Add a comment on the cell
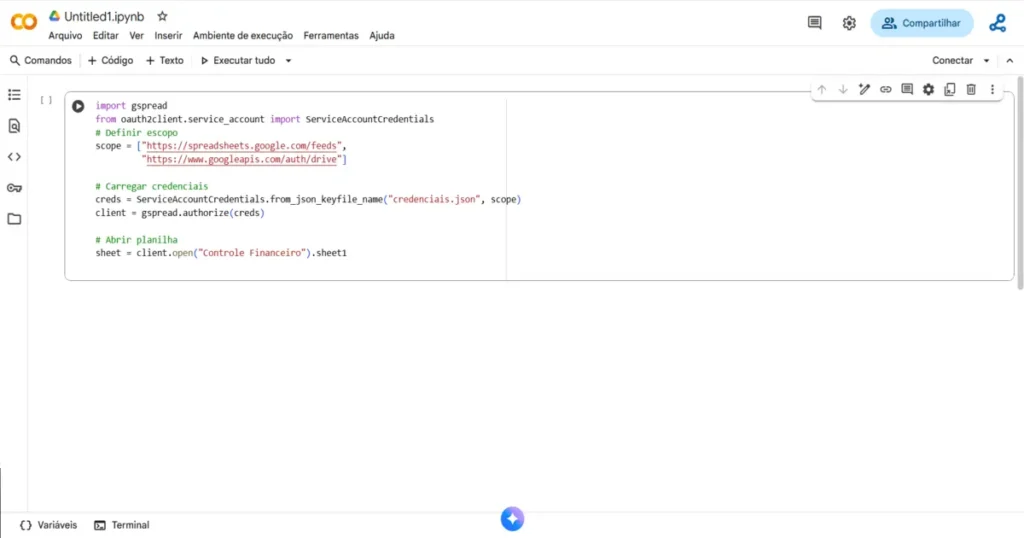 click(907, 89)
